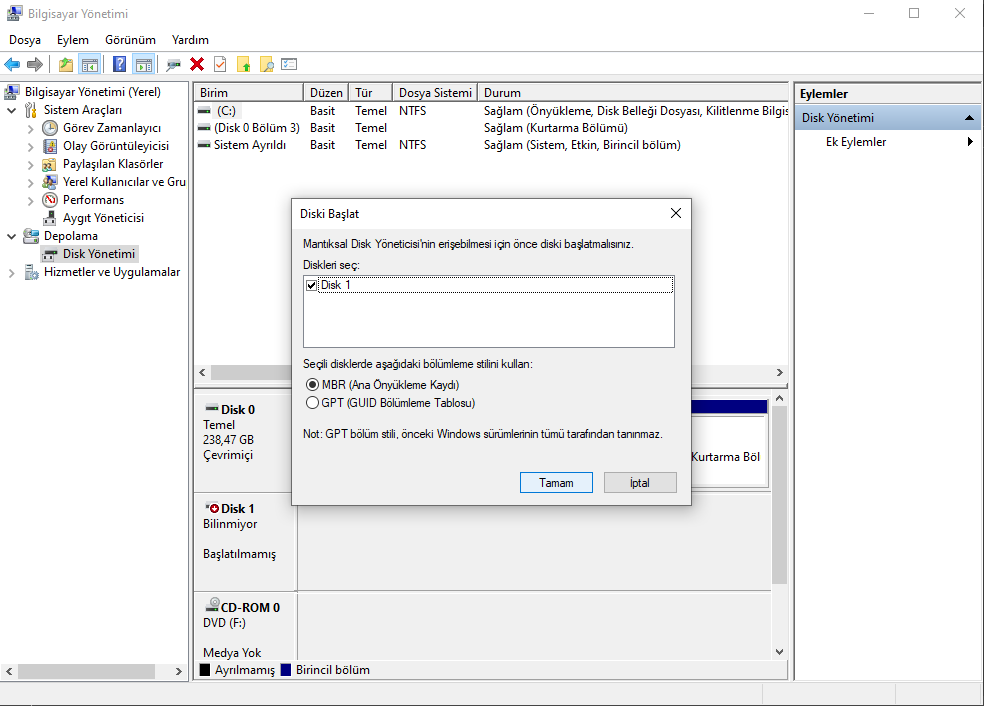Click the tree pane scroll left arrow
The image size is (984, 706).
9,671
